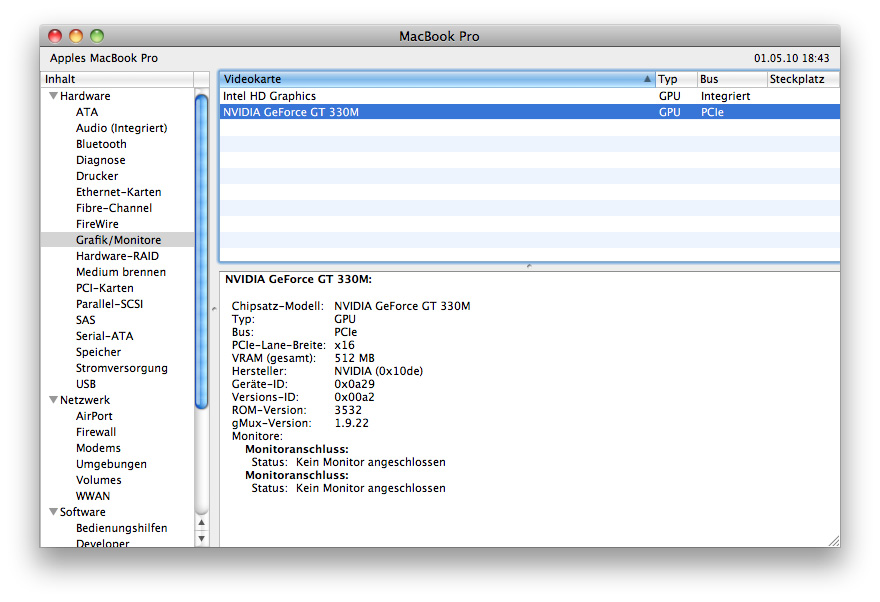Open Ethernet-Karten entry
The image size is (880, 602).
(118, 192)
